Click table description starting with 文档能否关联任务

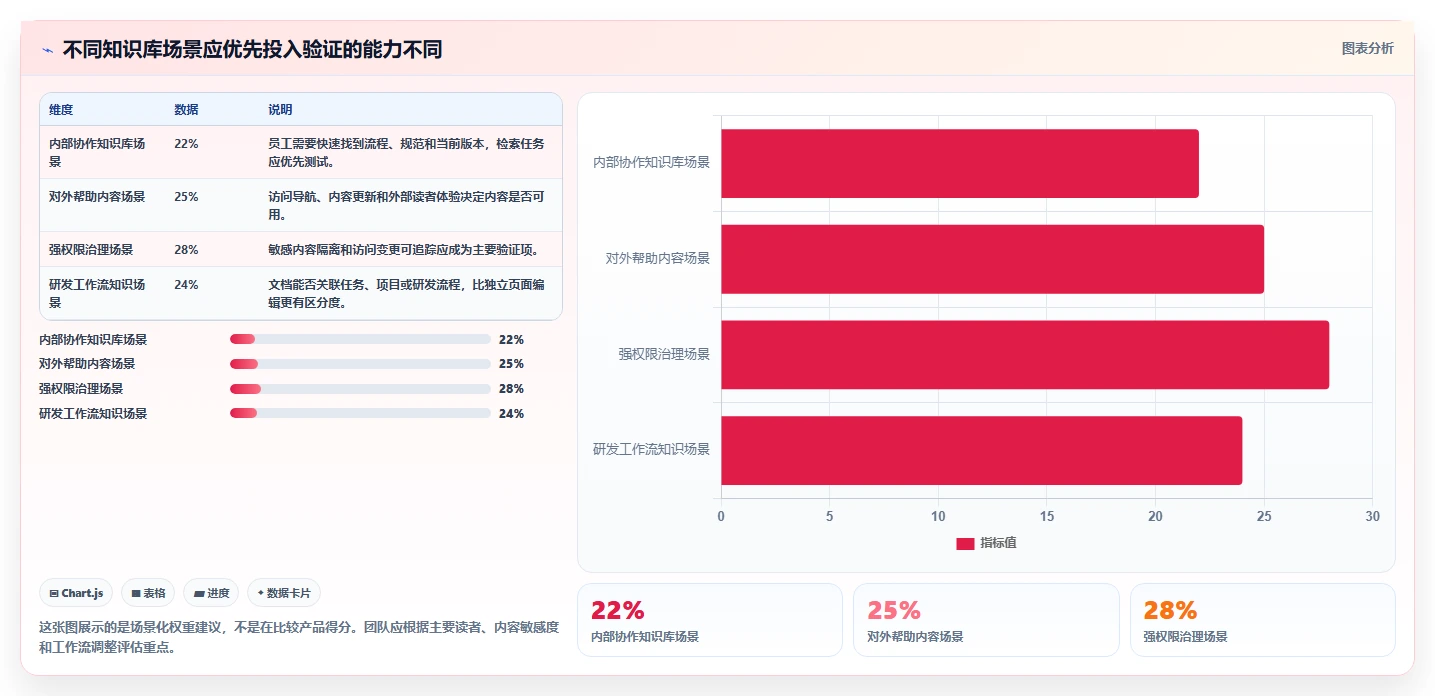click(407, 293)
